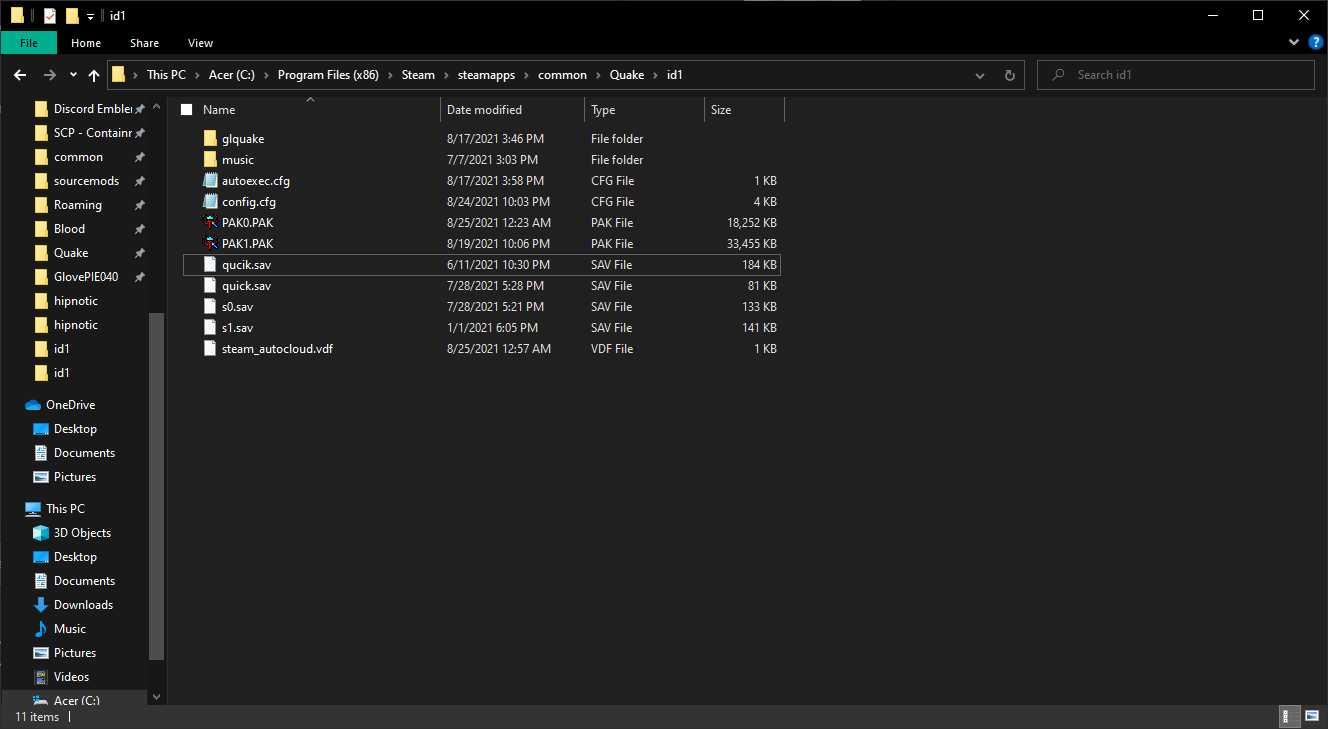Viewport: 1328px width, 729px height.
Task: Click the navigation pane scroll down arrow
Action: [x=156, y=697]
